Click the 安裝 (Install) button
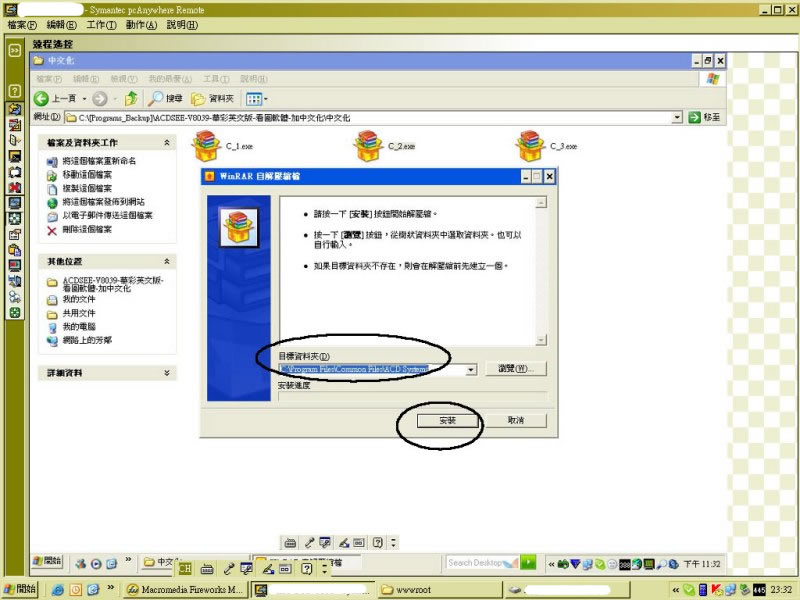 point(447,421)
